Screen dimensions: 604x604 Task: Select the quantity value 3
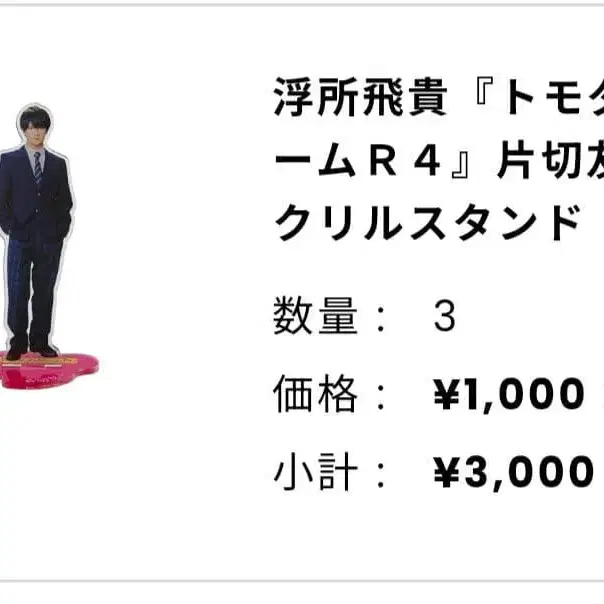(445, 317)
